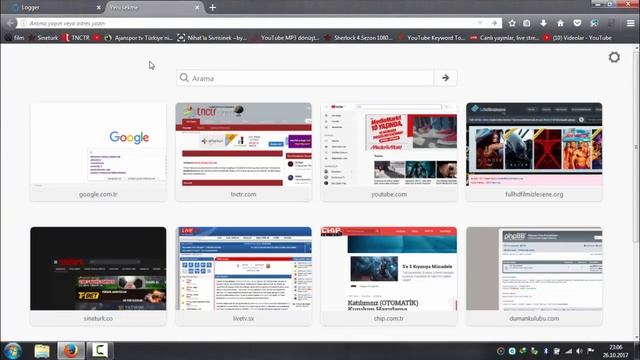The width and height of the screenshot is (640, 360).
Task: Open the Camtasia taskbar icon
Action: (99, 351)
